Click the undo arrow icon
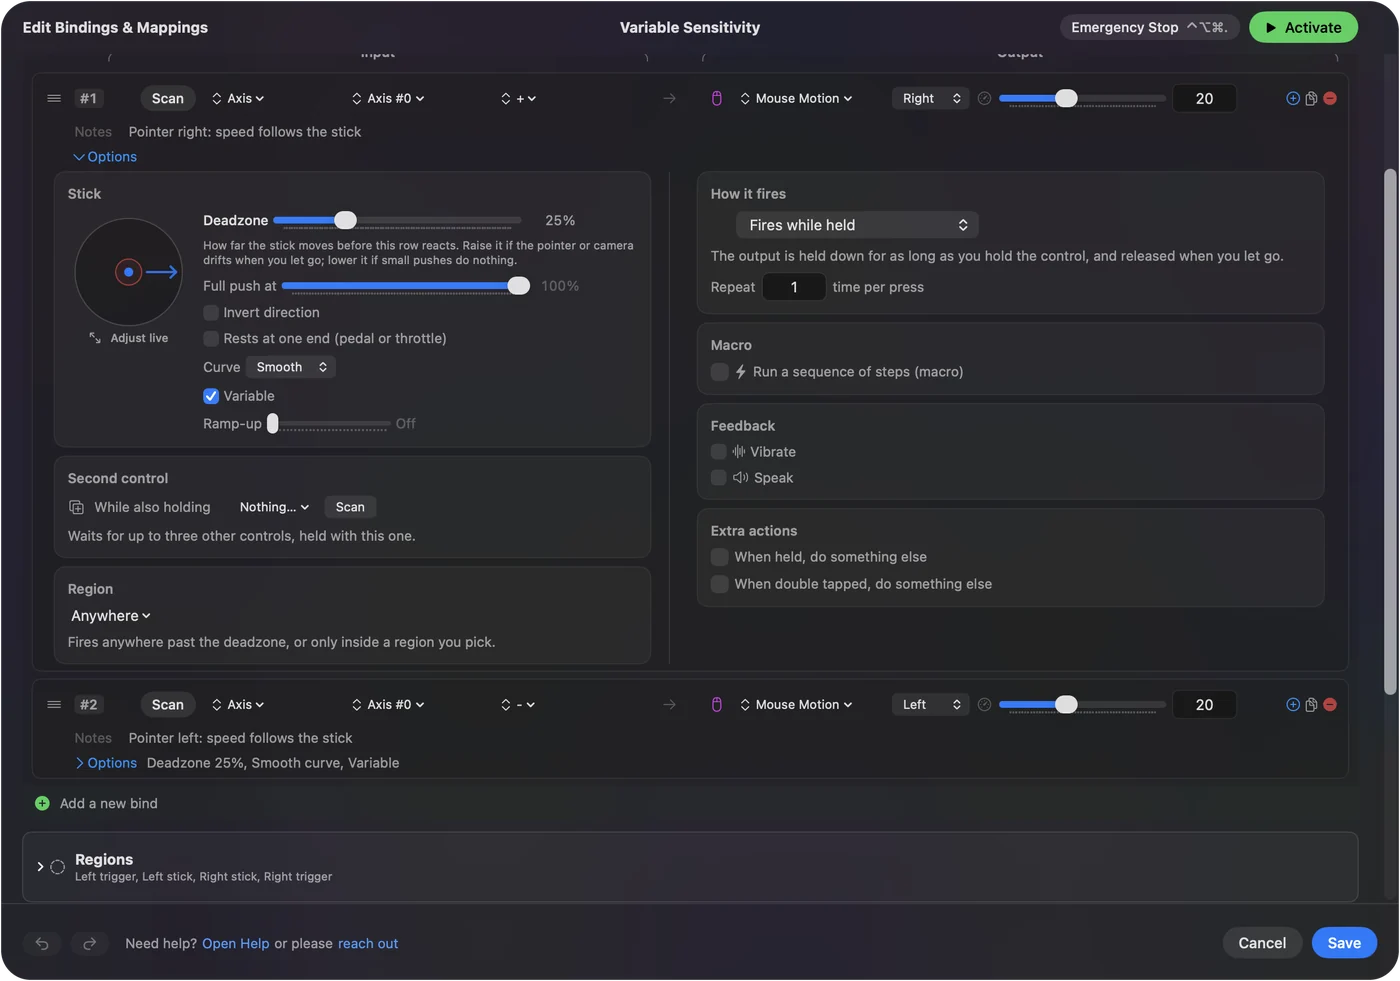Image resolution: width=1400 pixels, height=981 pixels. tap(42, 944)
